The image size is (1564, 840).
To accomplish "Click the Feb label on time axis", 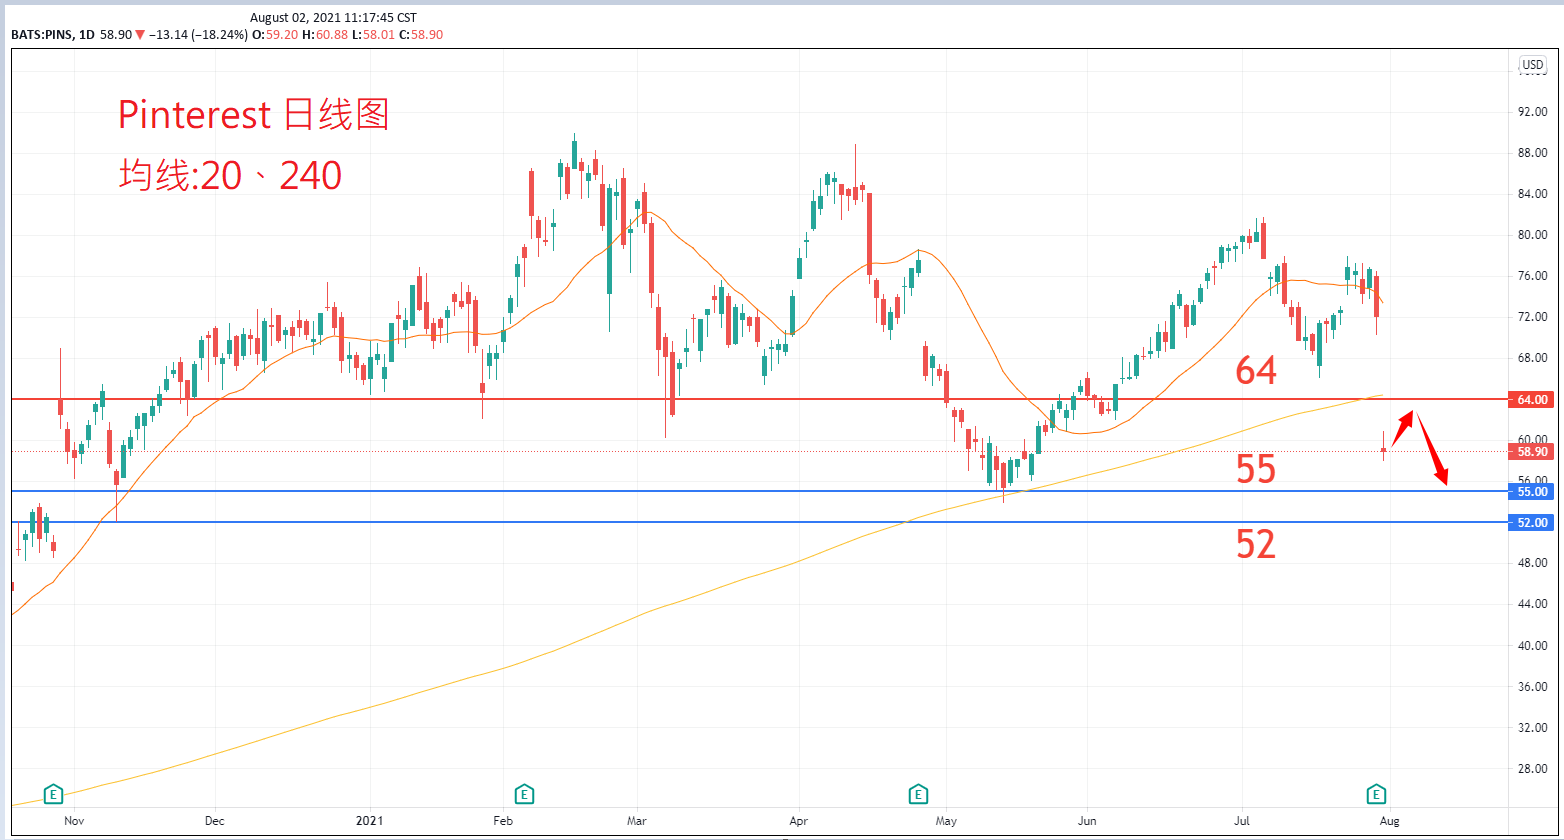I will (503, 820).
